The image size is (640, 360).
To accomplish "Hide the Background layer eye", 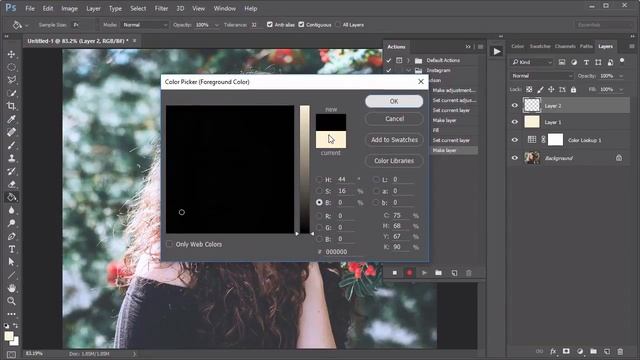I will pos(515,158).
